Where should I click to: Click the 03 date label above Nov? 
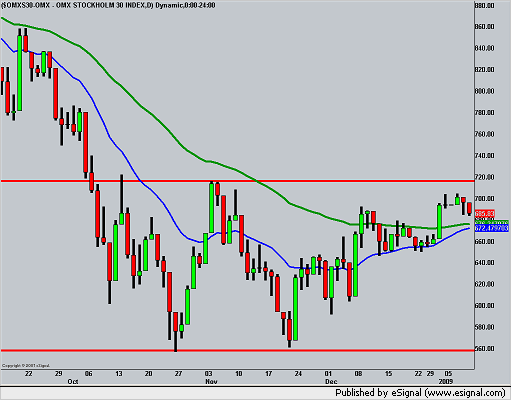click(x=209, y=374)
